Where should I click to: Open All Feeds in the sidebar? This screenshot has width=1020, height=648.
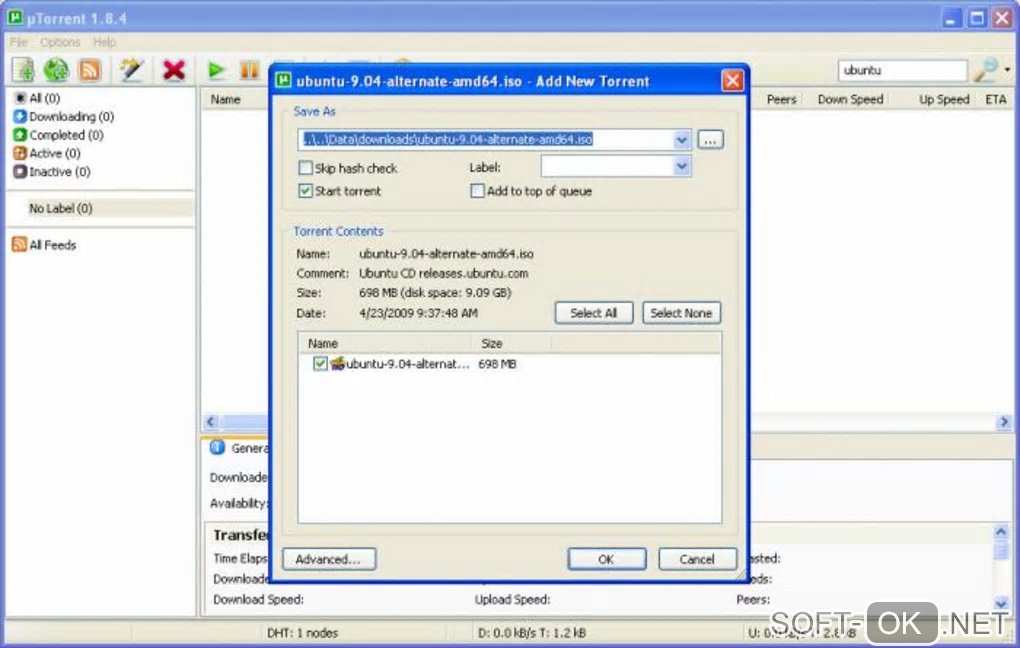coord(44,245)
